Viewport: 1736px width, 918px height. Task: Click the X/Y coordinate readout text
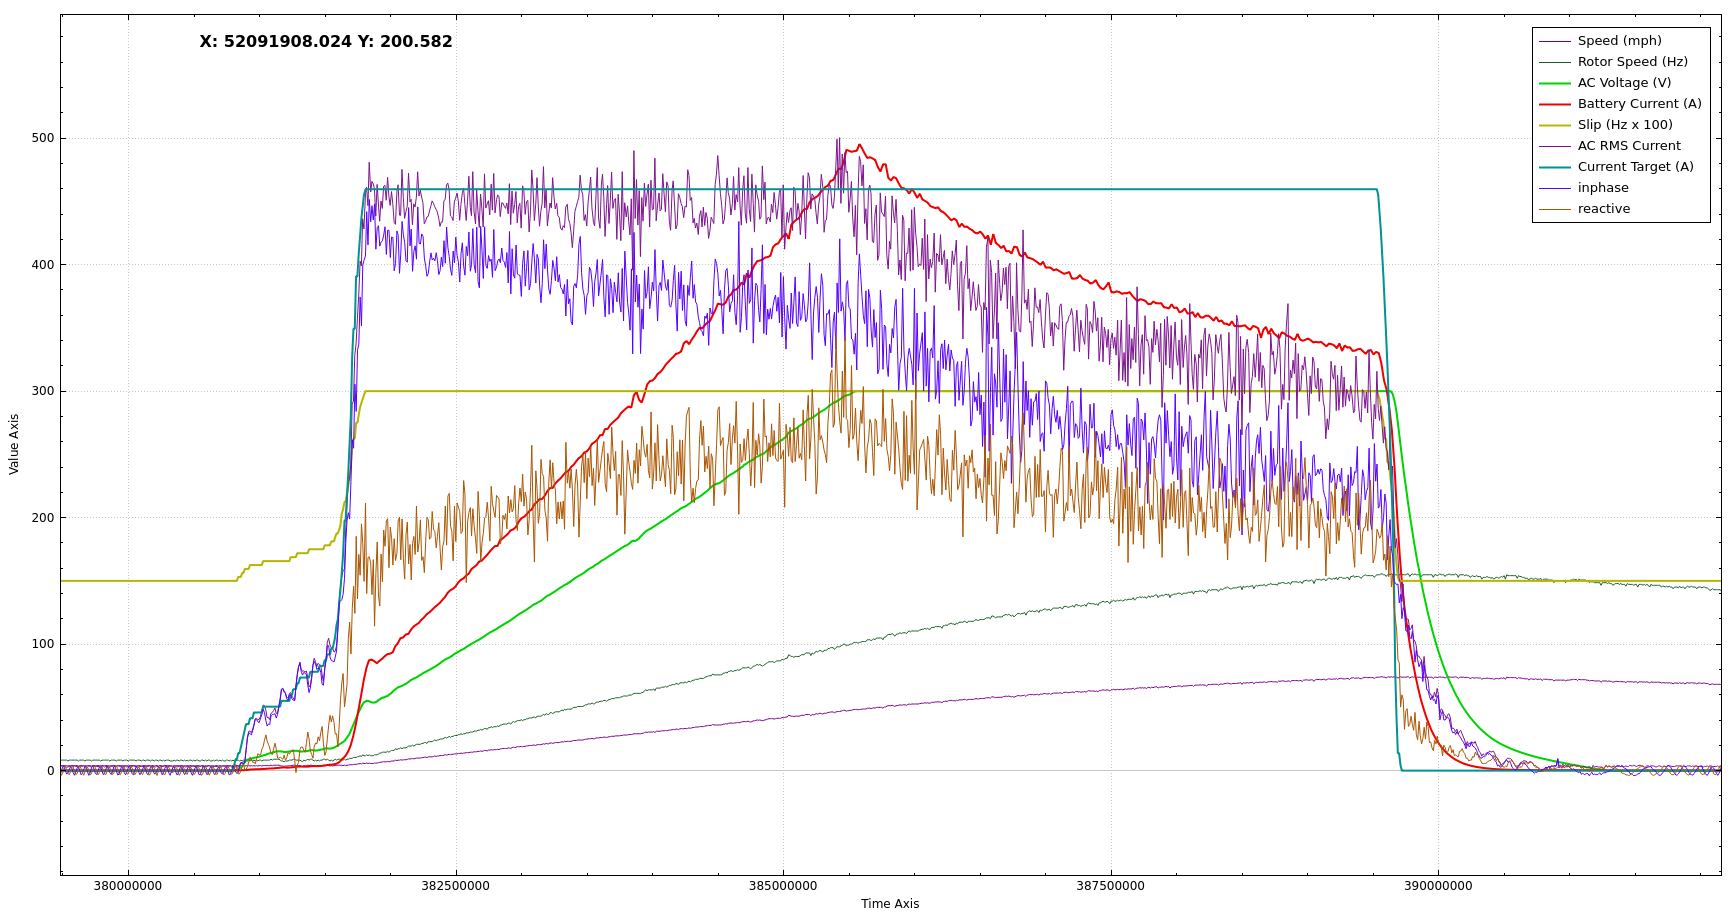(x=326, y=42)
